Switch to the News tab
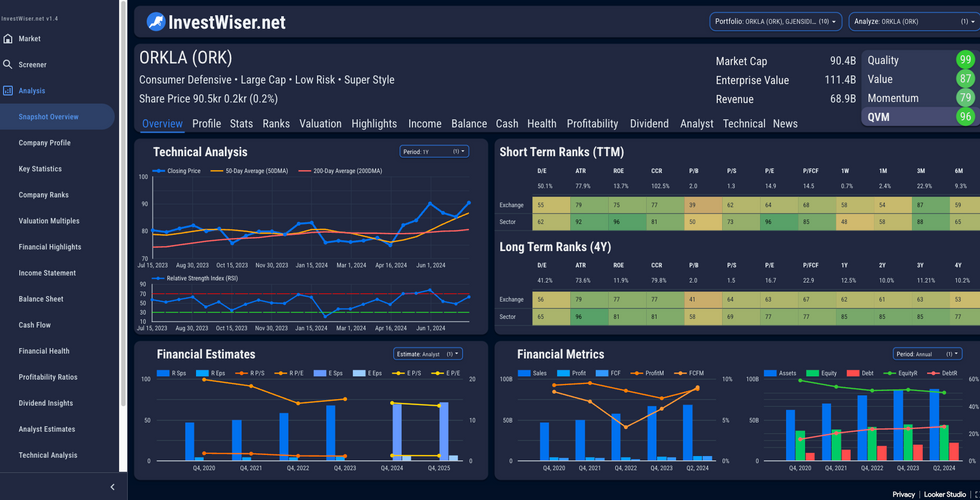Screen dimensions: 980x500 [x=785, y=124]
